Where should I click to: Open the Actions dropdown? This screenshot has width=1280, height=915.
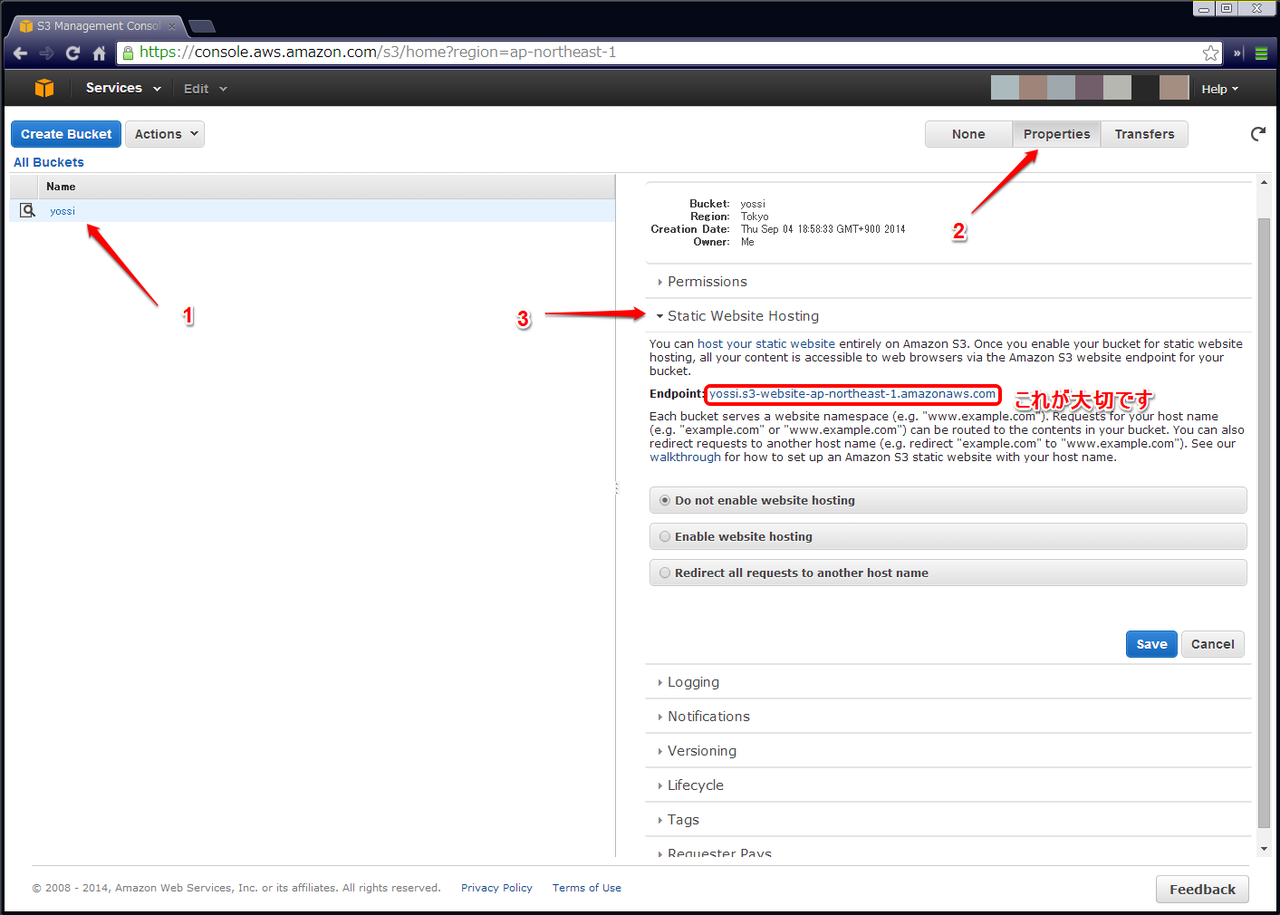coord(165,134)
